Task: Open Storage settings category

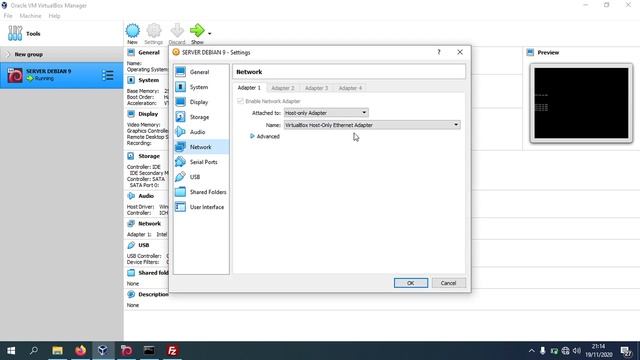Action: click(x=201, y=117)
